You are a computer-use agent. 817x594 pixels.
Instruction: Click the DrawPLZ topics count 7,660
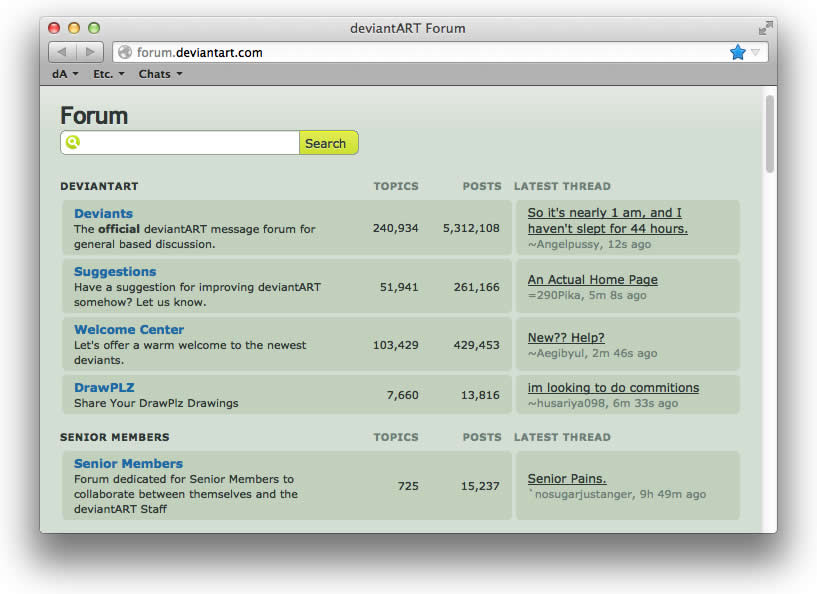[x=402, y=395]
